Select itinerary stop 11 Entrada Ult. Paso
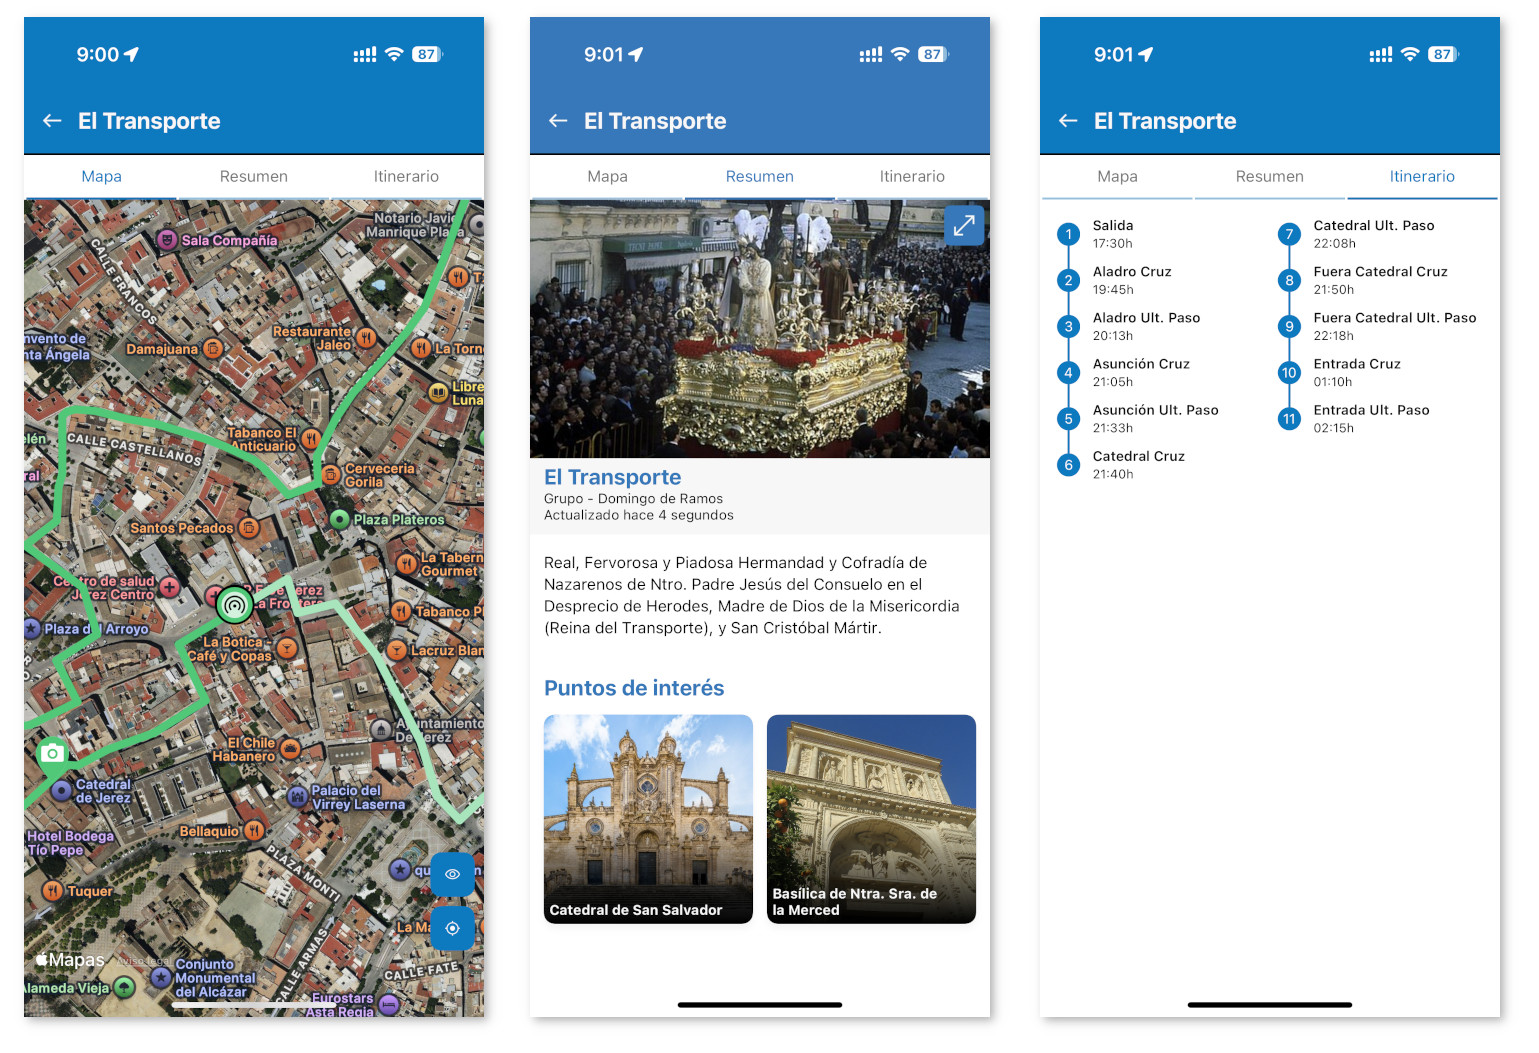The image size is (1539, 1053). (x=1289, y=419)
